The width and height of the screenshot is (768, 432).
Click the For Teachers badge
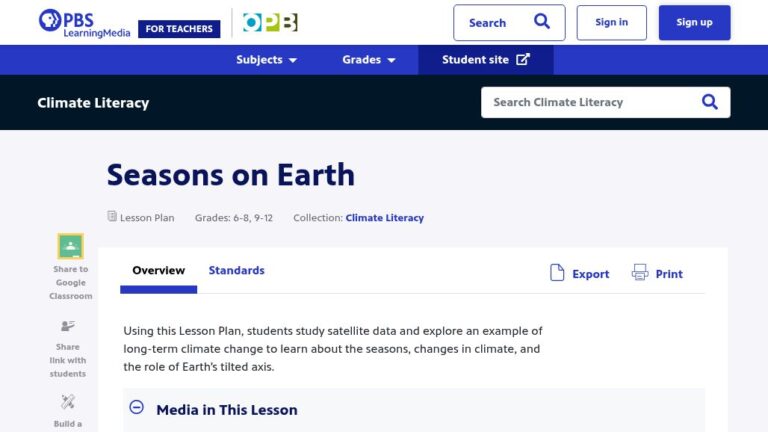179,29
